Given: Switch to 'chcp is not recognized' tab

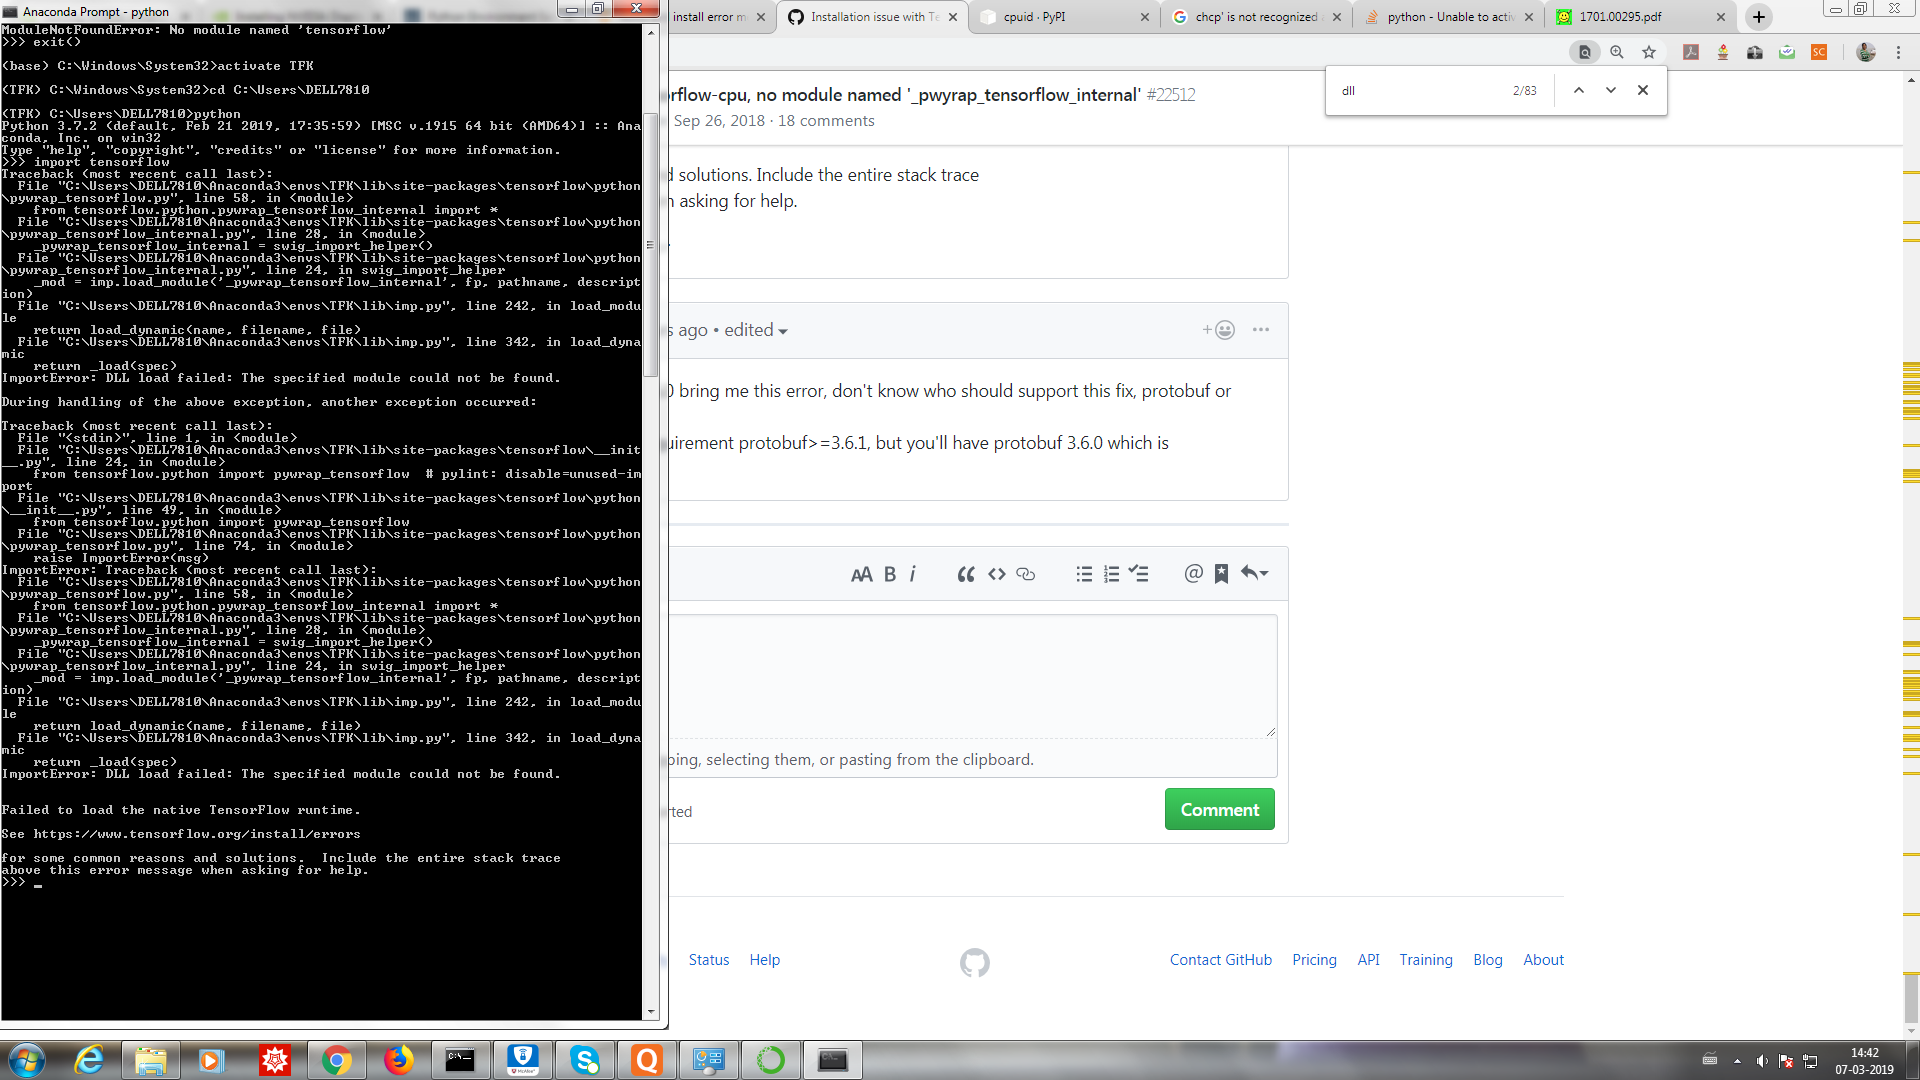Looking at the screenshot, I should point(1255,17).
